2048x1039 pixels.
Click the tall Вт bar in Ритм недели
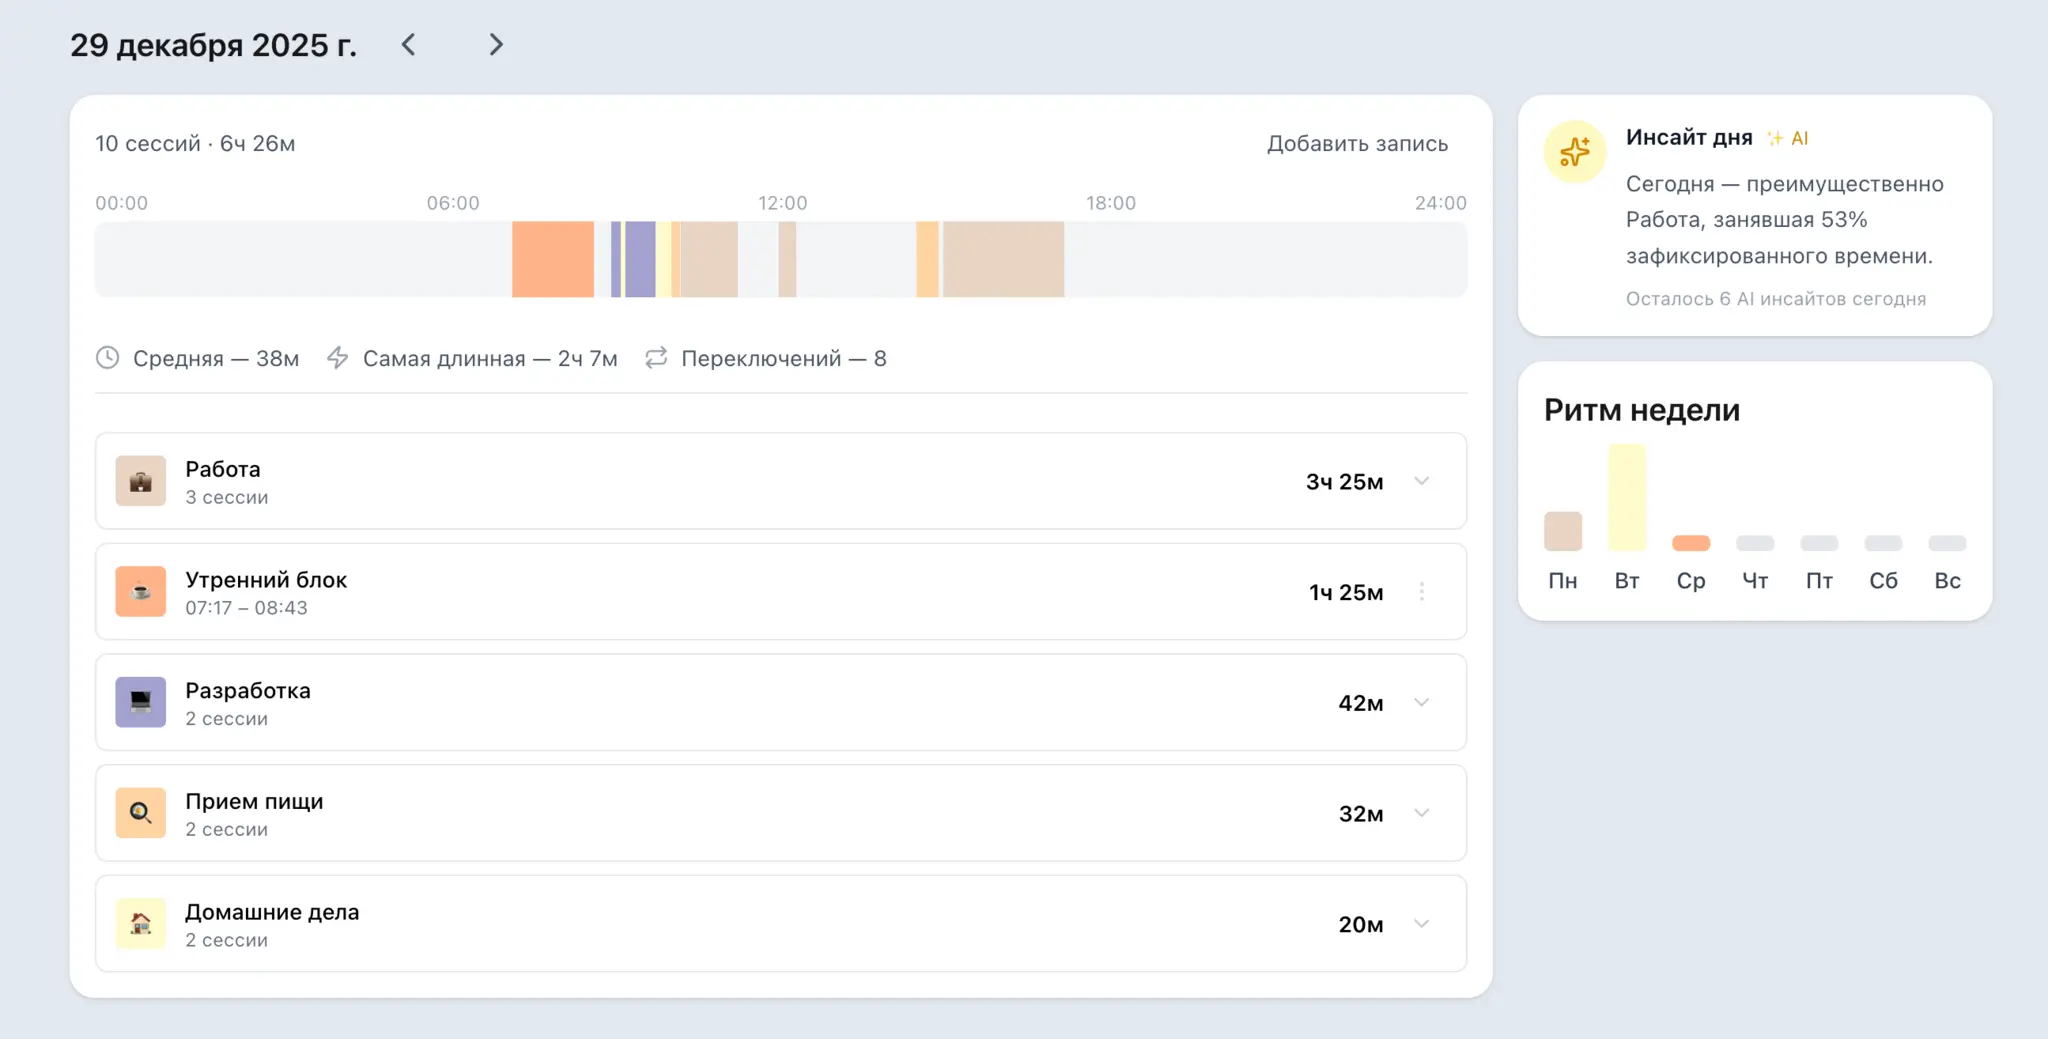[x=1627, y=497]
